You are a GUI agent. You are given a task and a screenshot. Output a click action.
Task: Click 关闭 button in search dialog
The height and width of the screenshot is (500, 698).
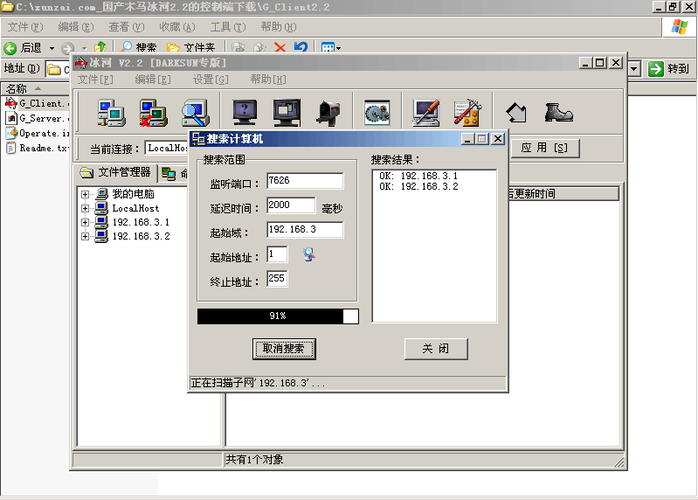(x=436, y=348)
